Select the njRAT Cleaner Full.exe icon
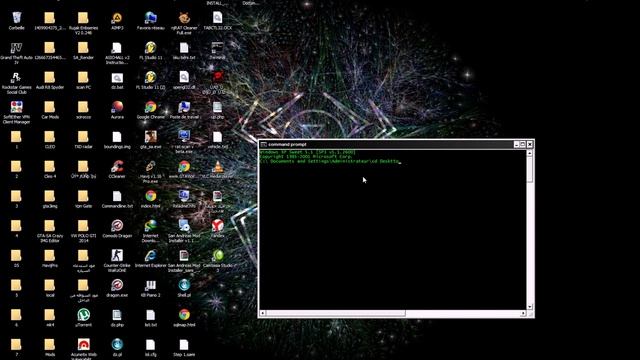Image resolution: width=640 pixels, height=360 pixels. pos(184,18)
